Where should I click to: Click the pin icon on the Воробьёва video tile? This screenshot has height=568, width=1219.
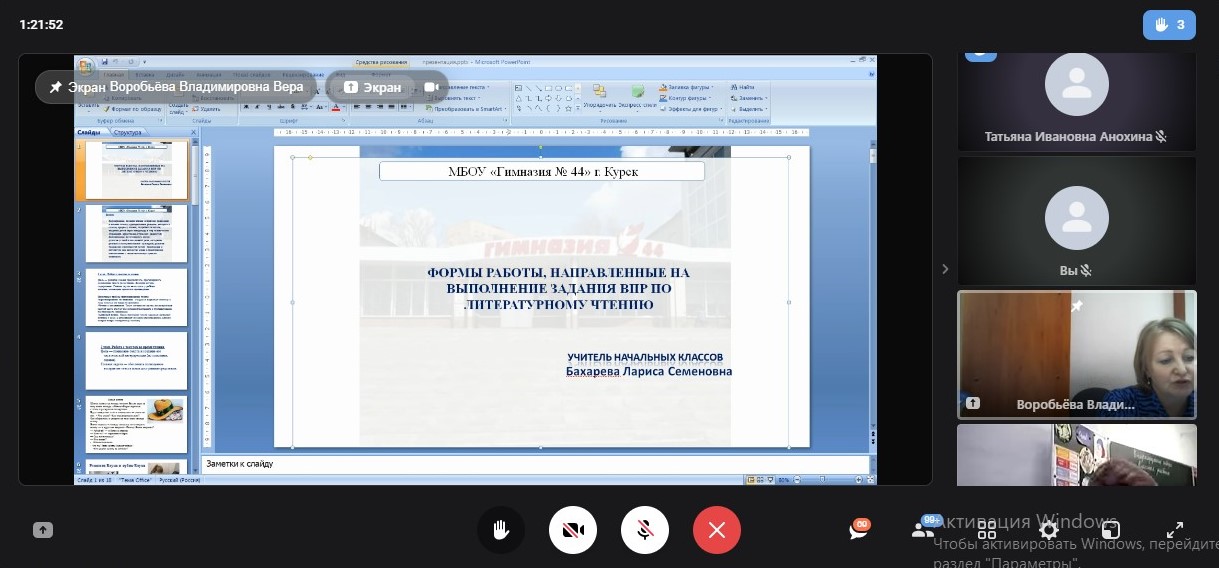click(x=1076, y=306)
